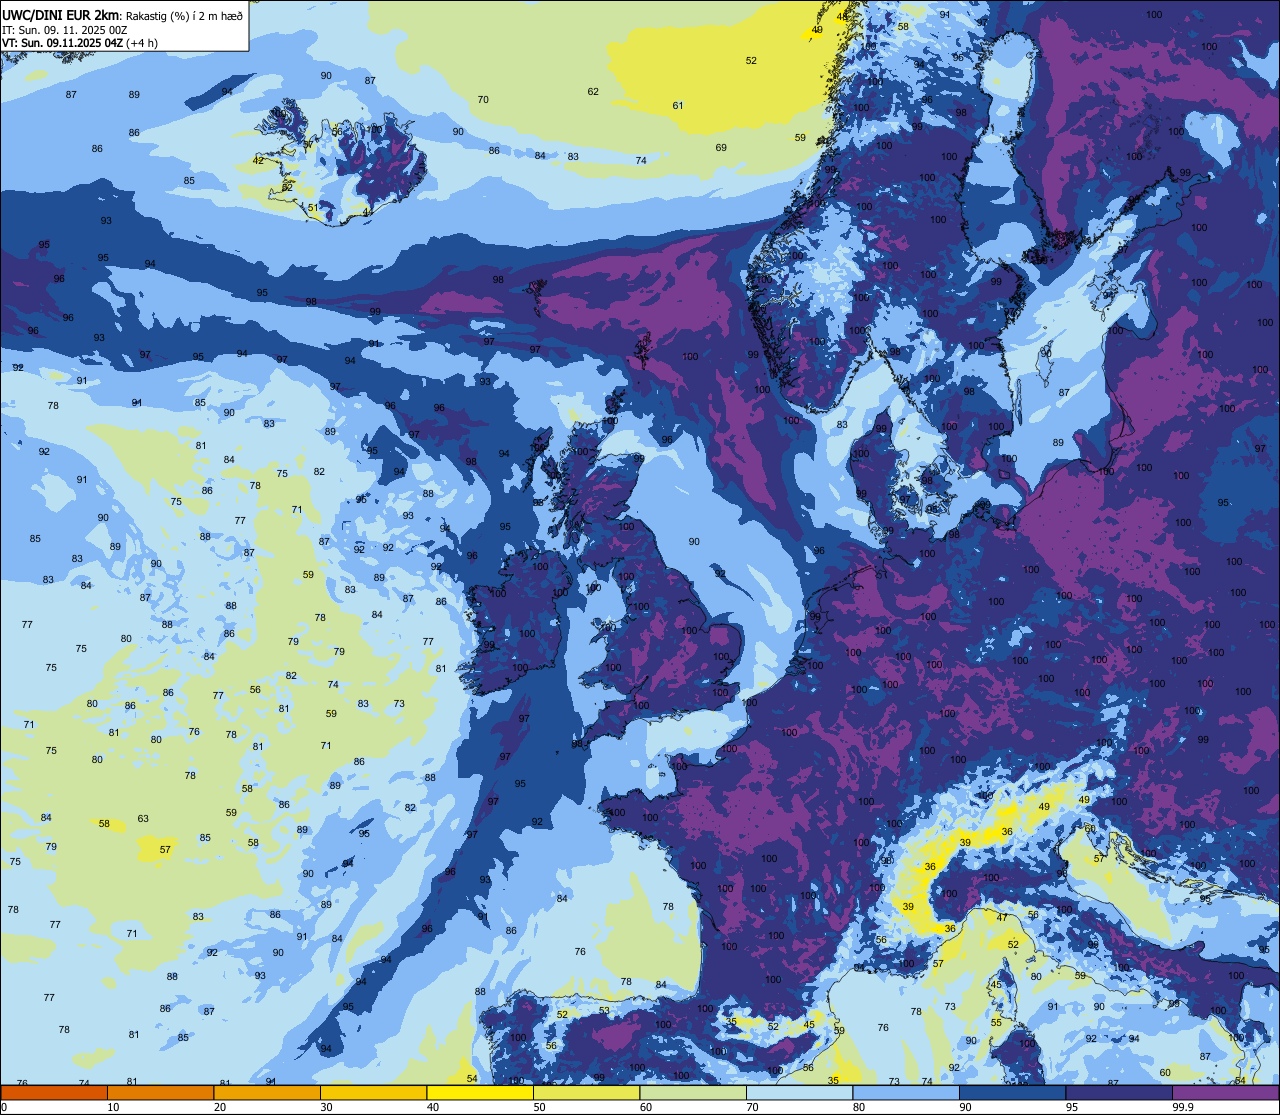
Task: Click the '48' value at the top edge
Action: pos(842,16)
